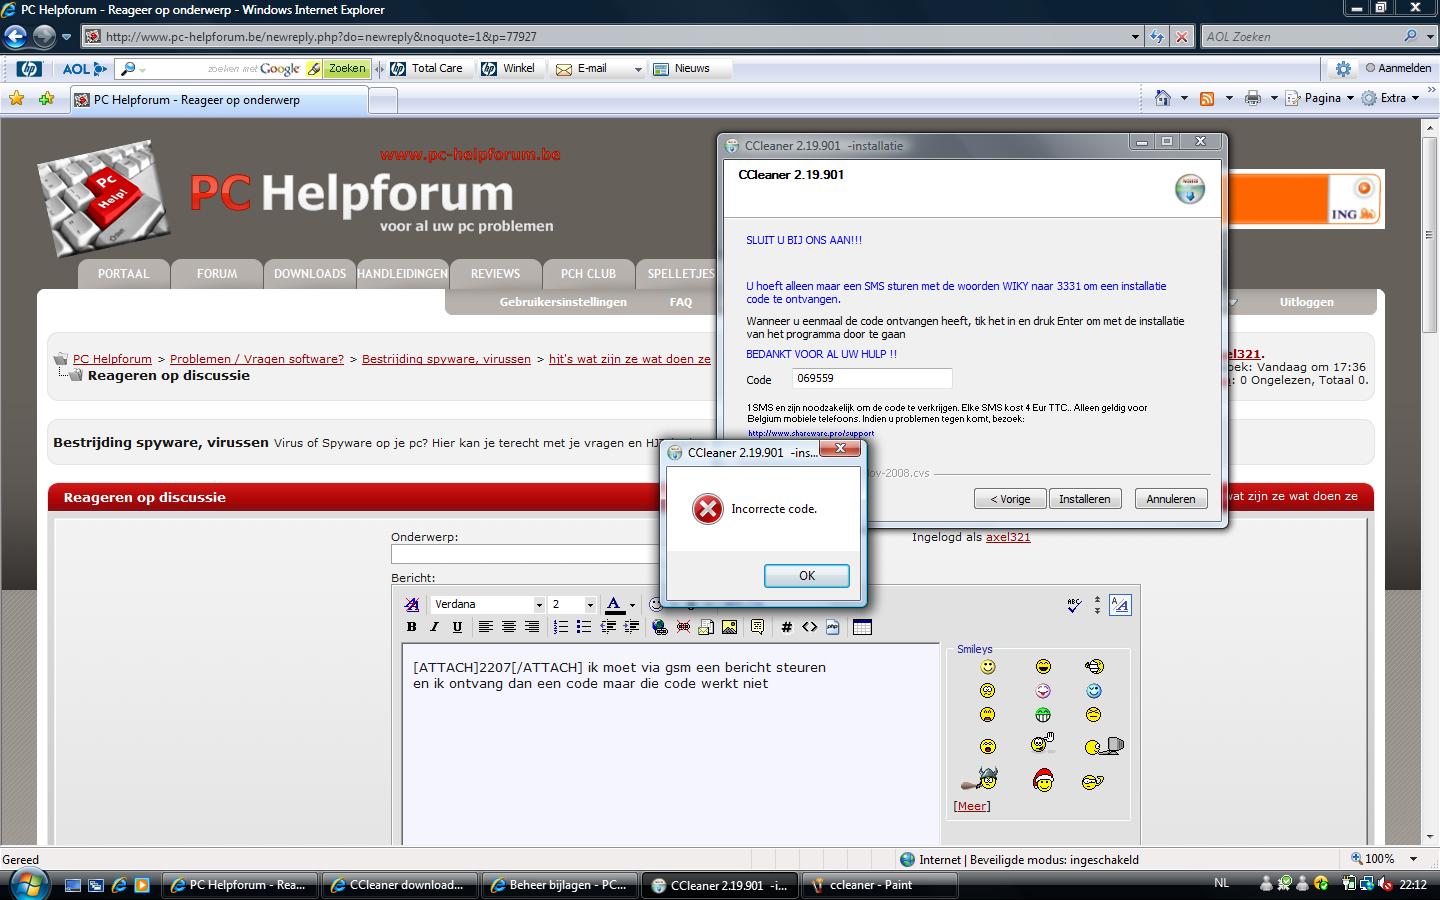Click the IE Favorites star icon
1440x900 pixels.
tap(16, 98)
